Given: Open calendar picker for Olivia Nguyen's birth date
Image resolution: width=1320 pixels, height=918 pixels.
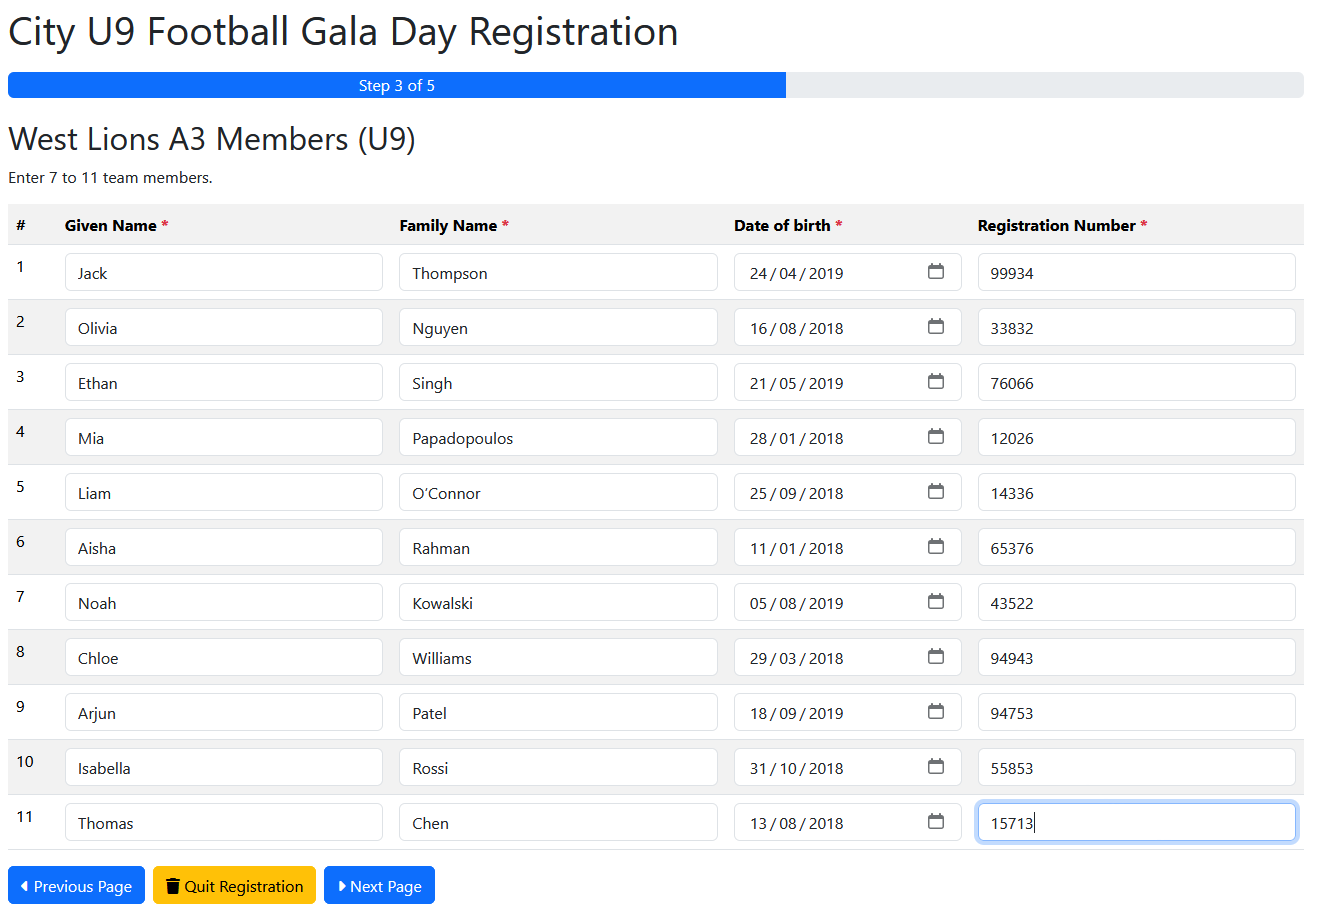Looking at the screenshot, I should 935,327.
